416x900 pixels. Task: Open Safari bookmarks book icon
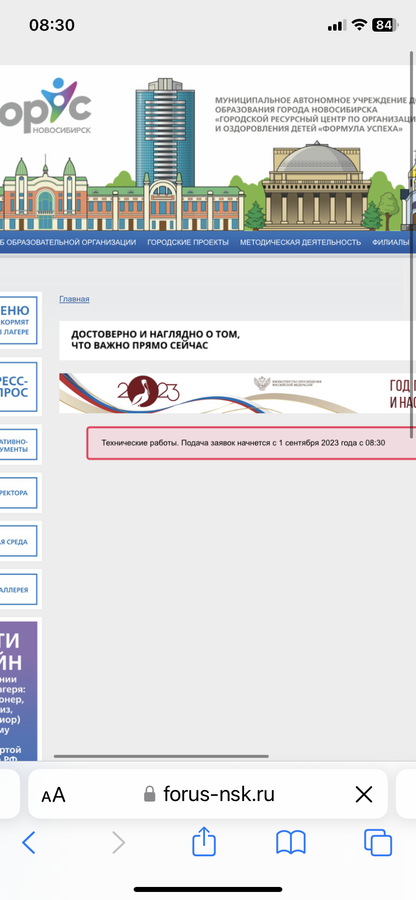pyautogui.click(x=291, y=843)
